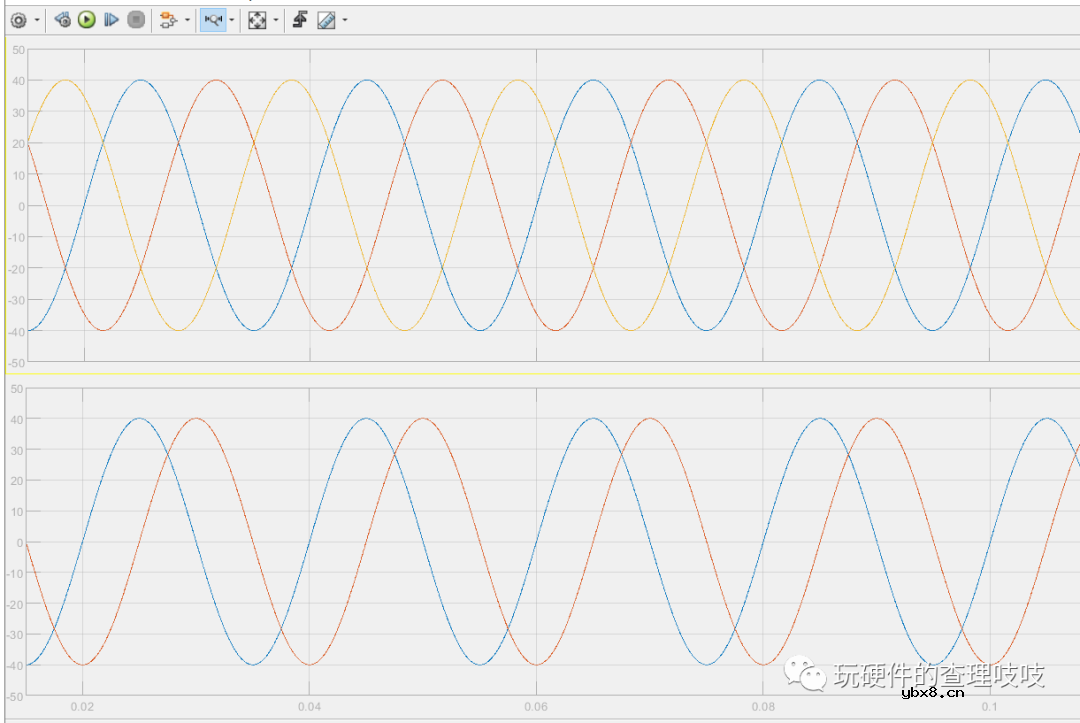Click the yellow separator between the two plots
The width and height of the screenshot is (1080, 723).
click(540, 372)
